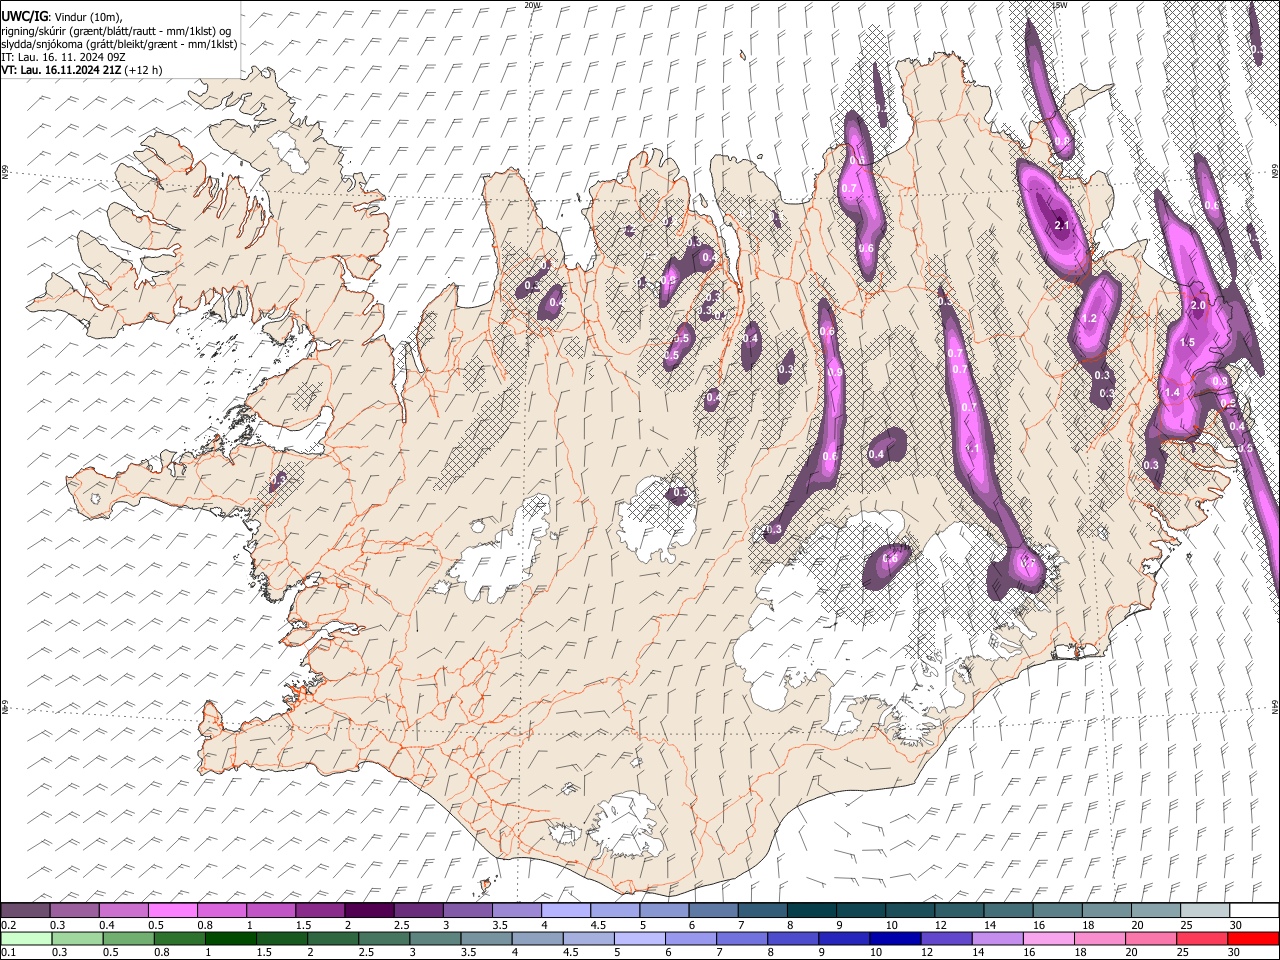The width and height of the screenshot is (1280, 960).
Task: Click the valid time line 'VT: Lau. 16.11.2024 21Z (+12 h)'
Action: click(x=81, y=70)
